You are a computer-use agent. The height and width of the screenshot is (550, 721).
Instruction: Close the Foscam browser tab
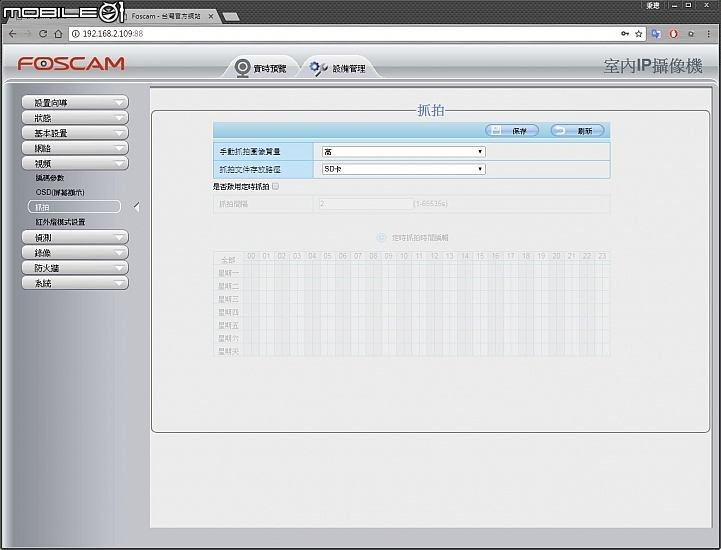pos(211,16)
